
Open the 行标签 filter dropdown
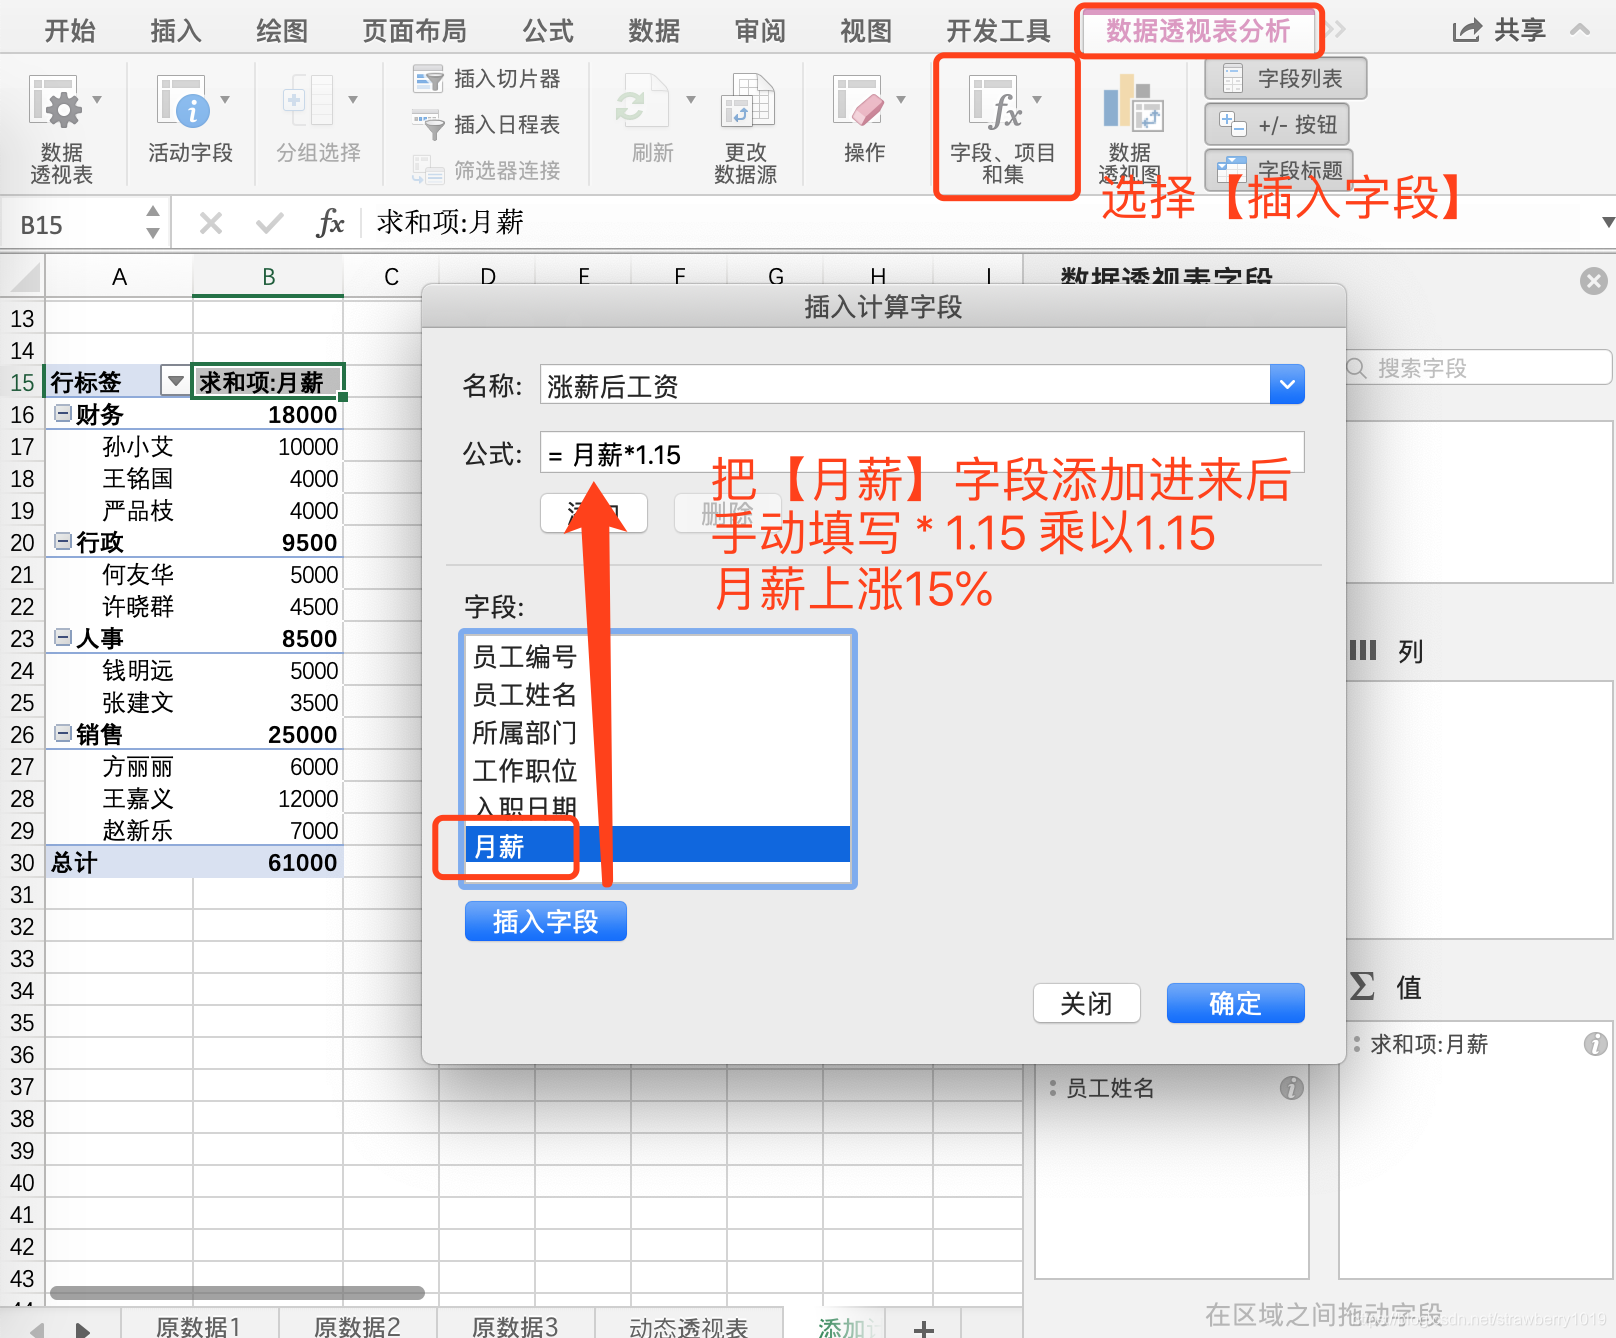175,381
